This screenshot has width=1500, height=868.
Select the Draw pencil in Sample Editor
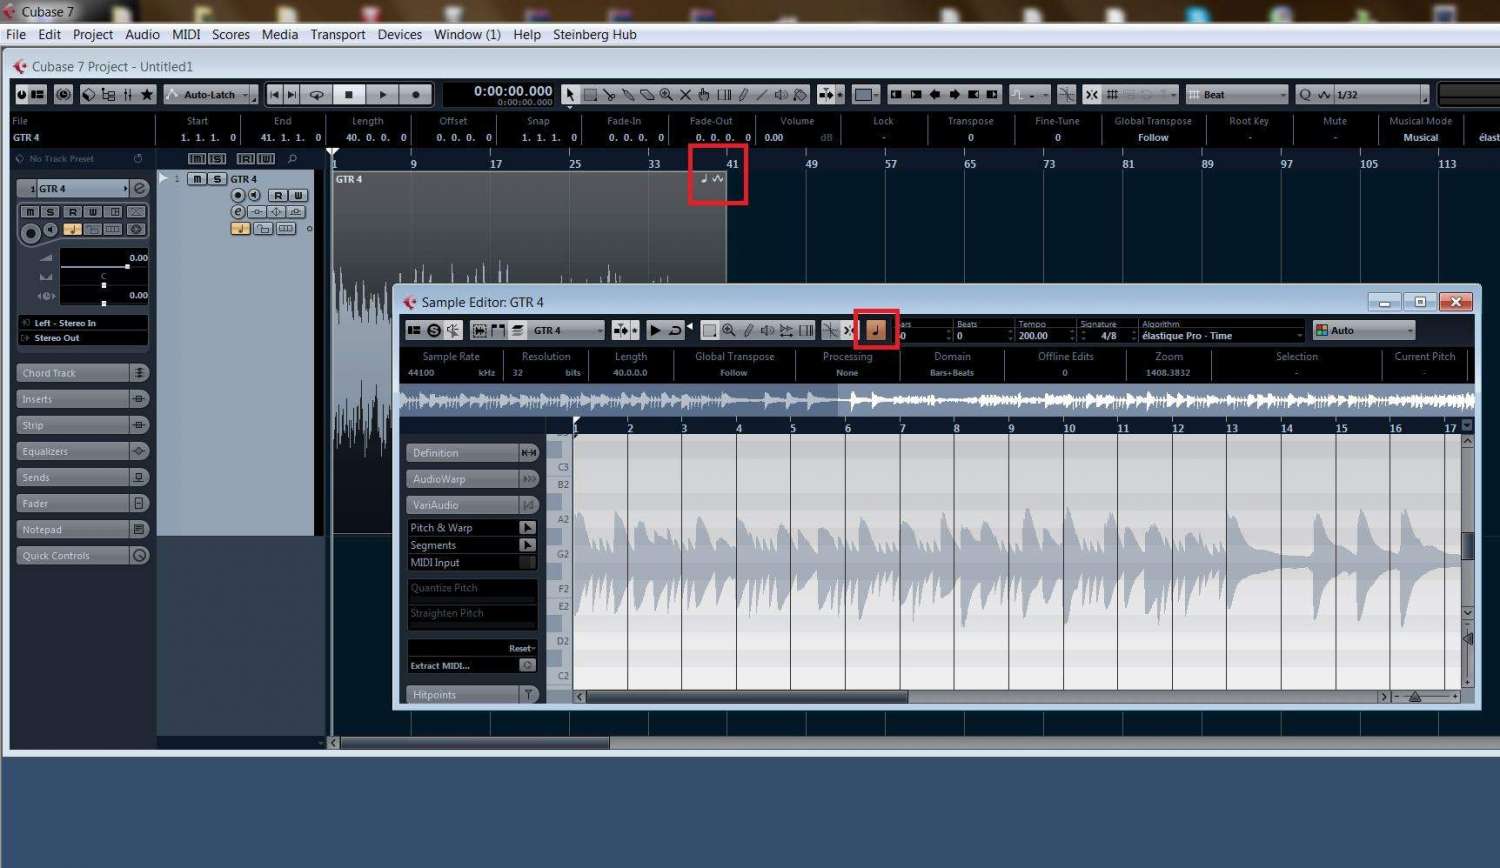tap(748, 330)
